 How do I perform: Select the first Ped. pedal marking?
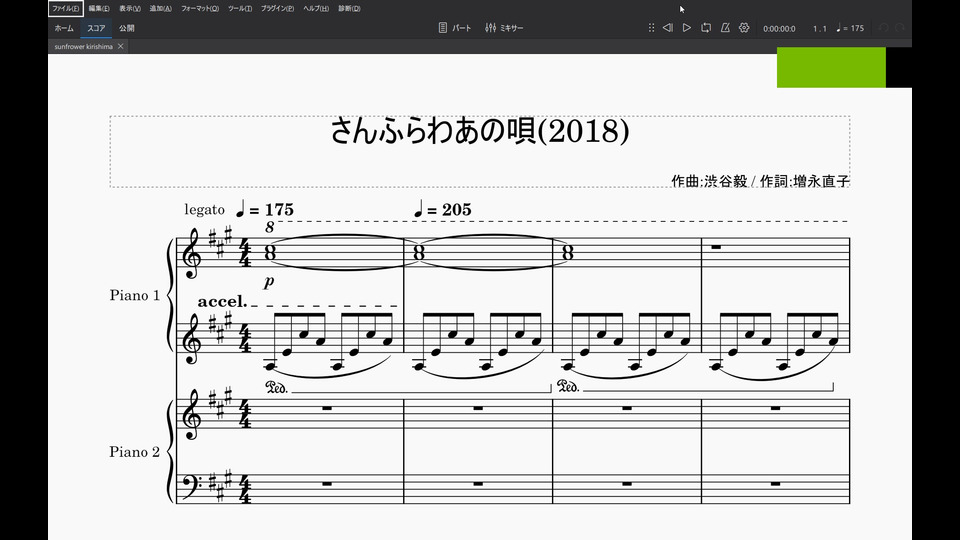click(x=276, y=387)
